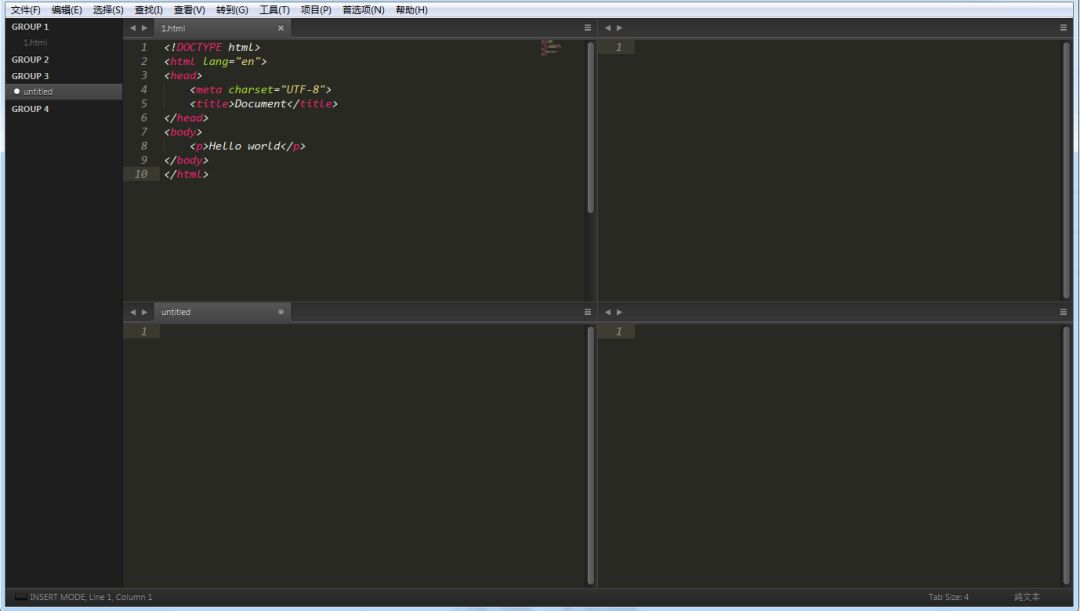Click the GROUP 3 sidebar heading
The height and width of the screenshot is (611, 1080).
pyautogui.click(x=30, y=76)
